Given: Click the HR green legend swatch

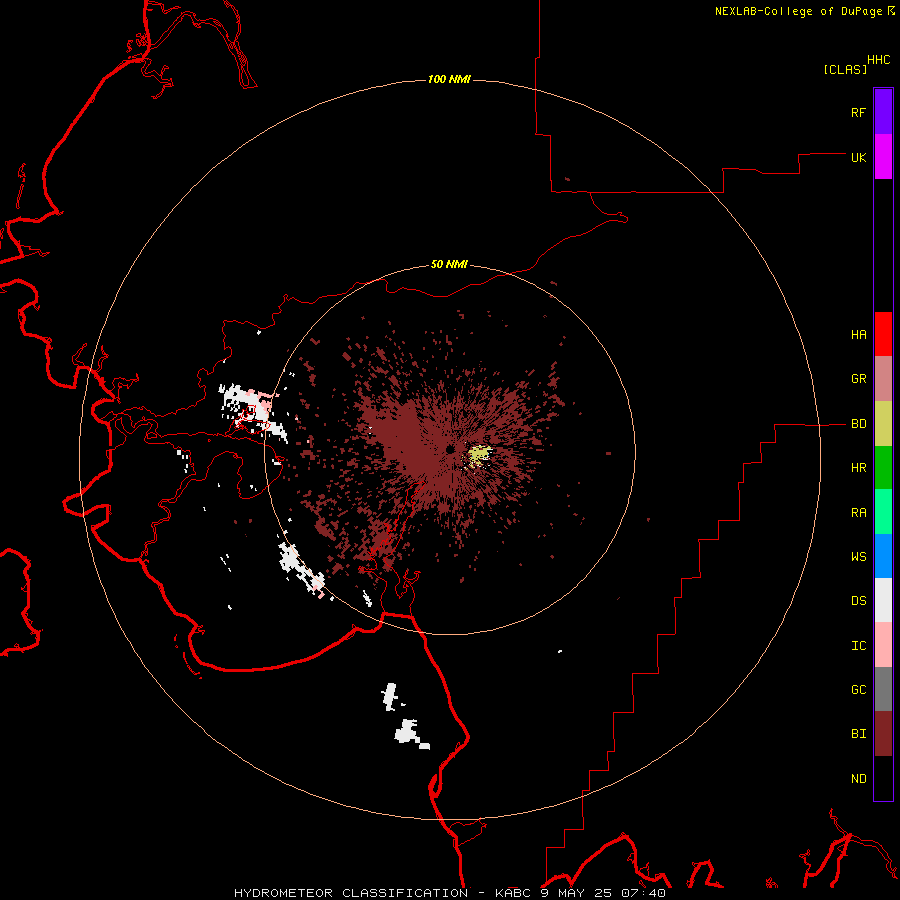Looking at the screenshot, I should pos(883,468).
